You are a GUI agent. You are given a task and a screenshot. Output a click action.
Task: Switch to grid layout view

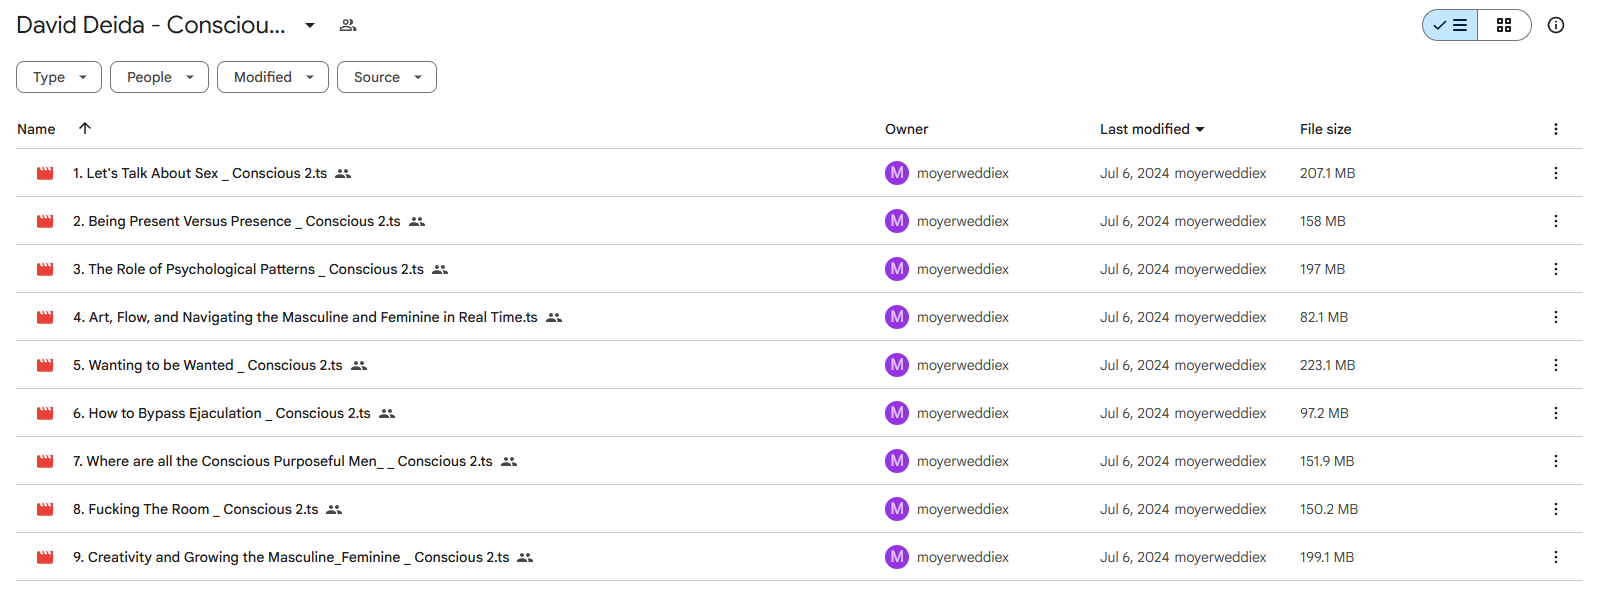click(1504, 25)
